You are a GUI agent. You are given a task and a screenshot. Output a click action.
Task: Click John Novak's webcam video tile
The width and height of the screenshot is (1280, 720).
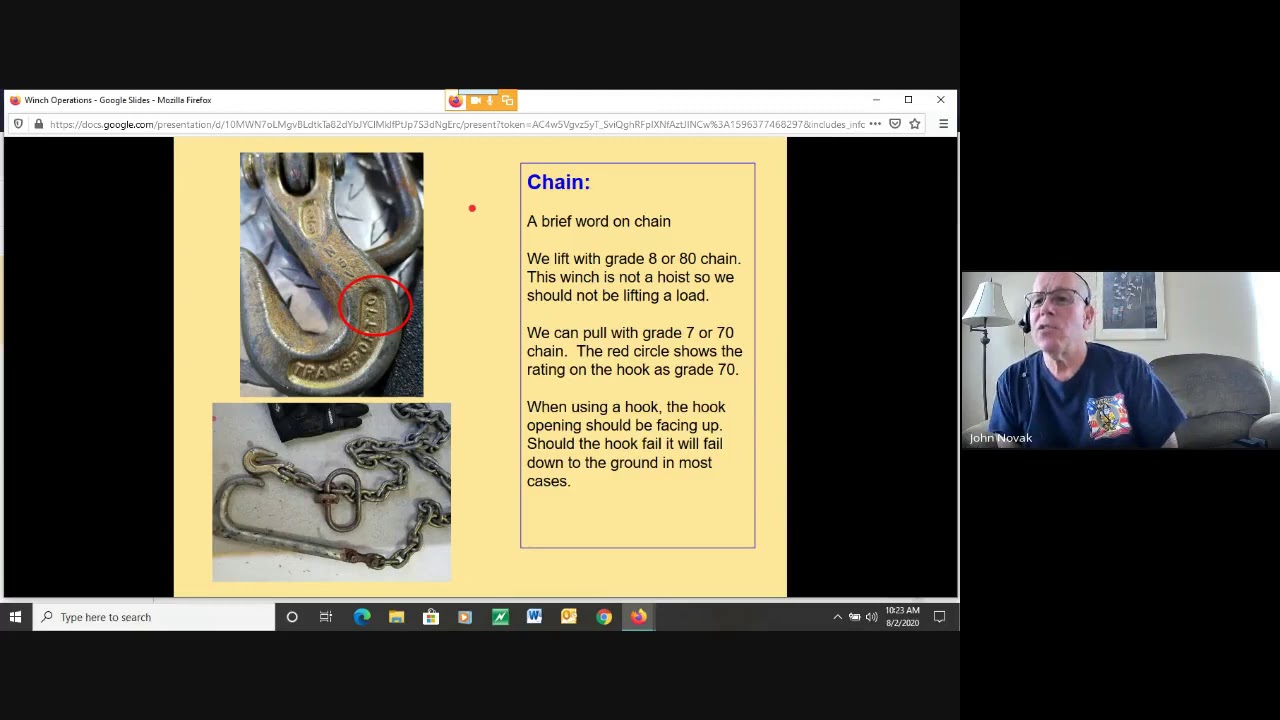pos(1120,360)
